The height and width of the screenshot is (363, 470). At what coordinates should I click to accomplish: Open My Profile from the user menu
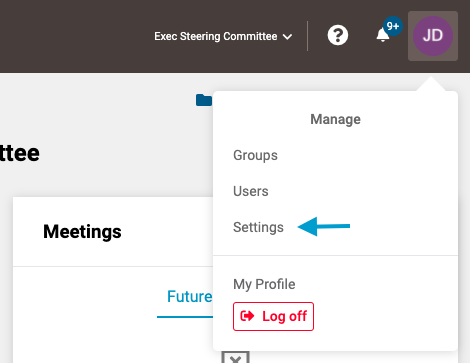(x=264, y=284)
